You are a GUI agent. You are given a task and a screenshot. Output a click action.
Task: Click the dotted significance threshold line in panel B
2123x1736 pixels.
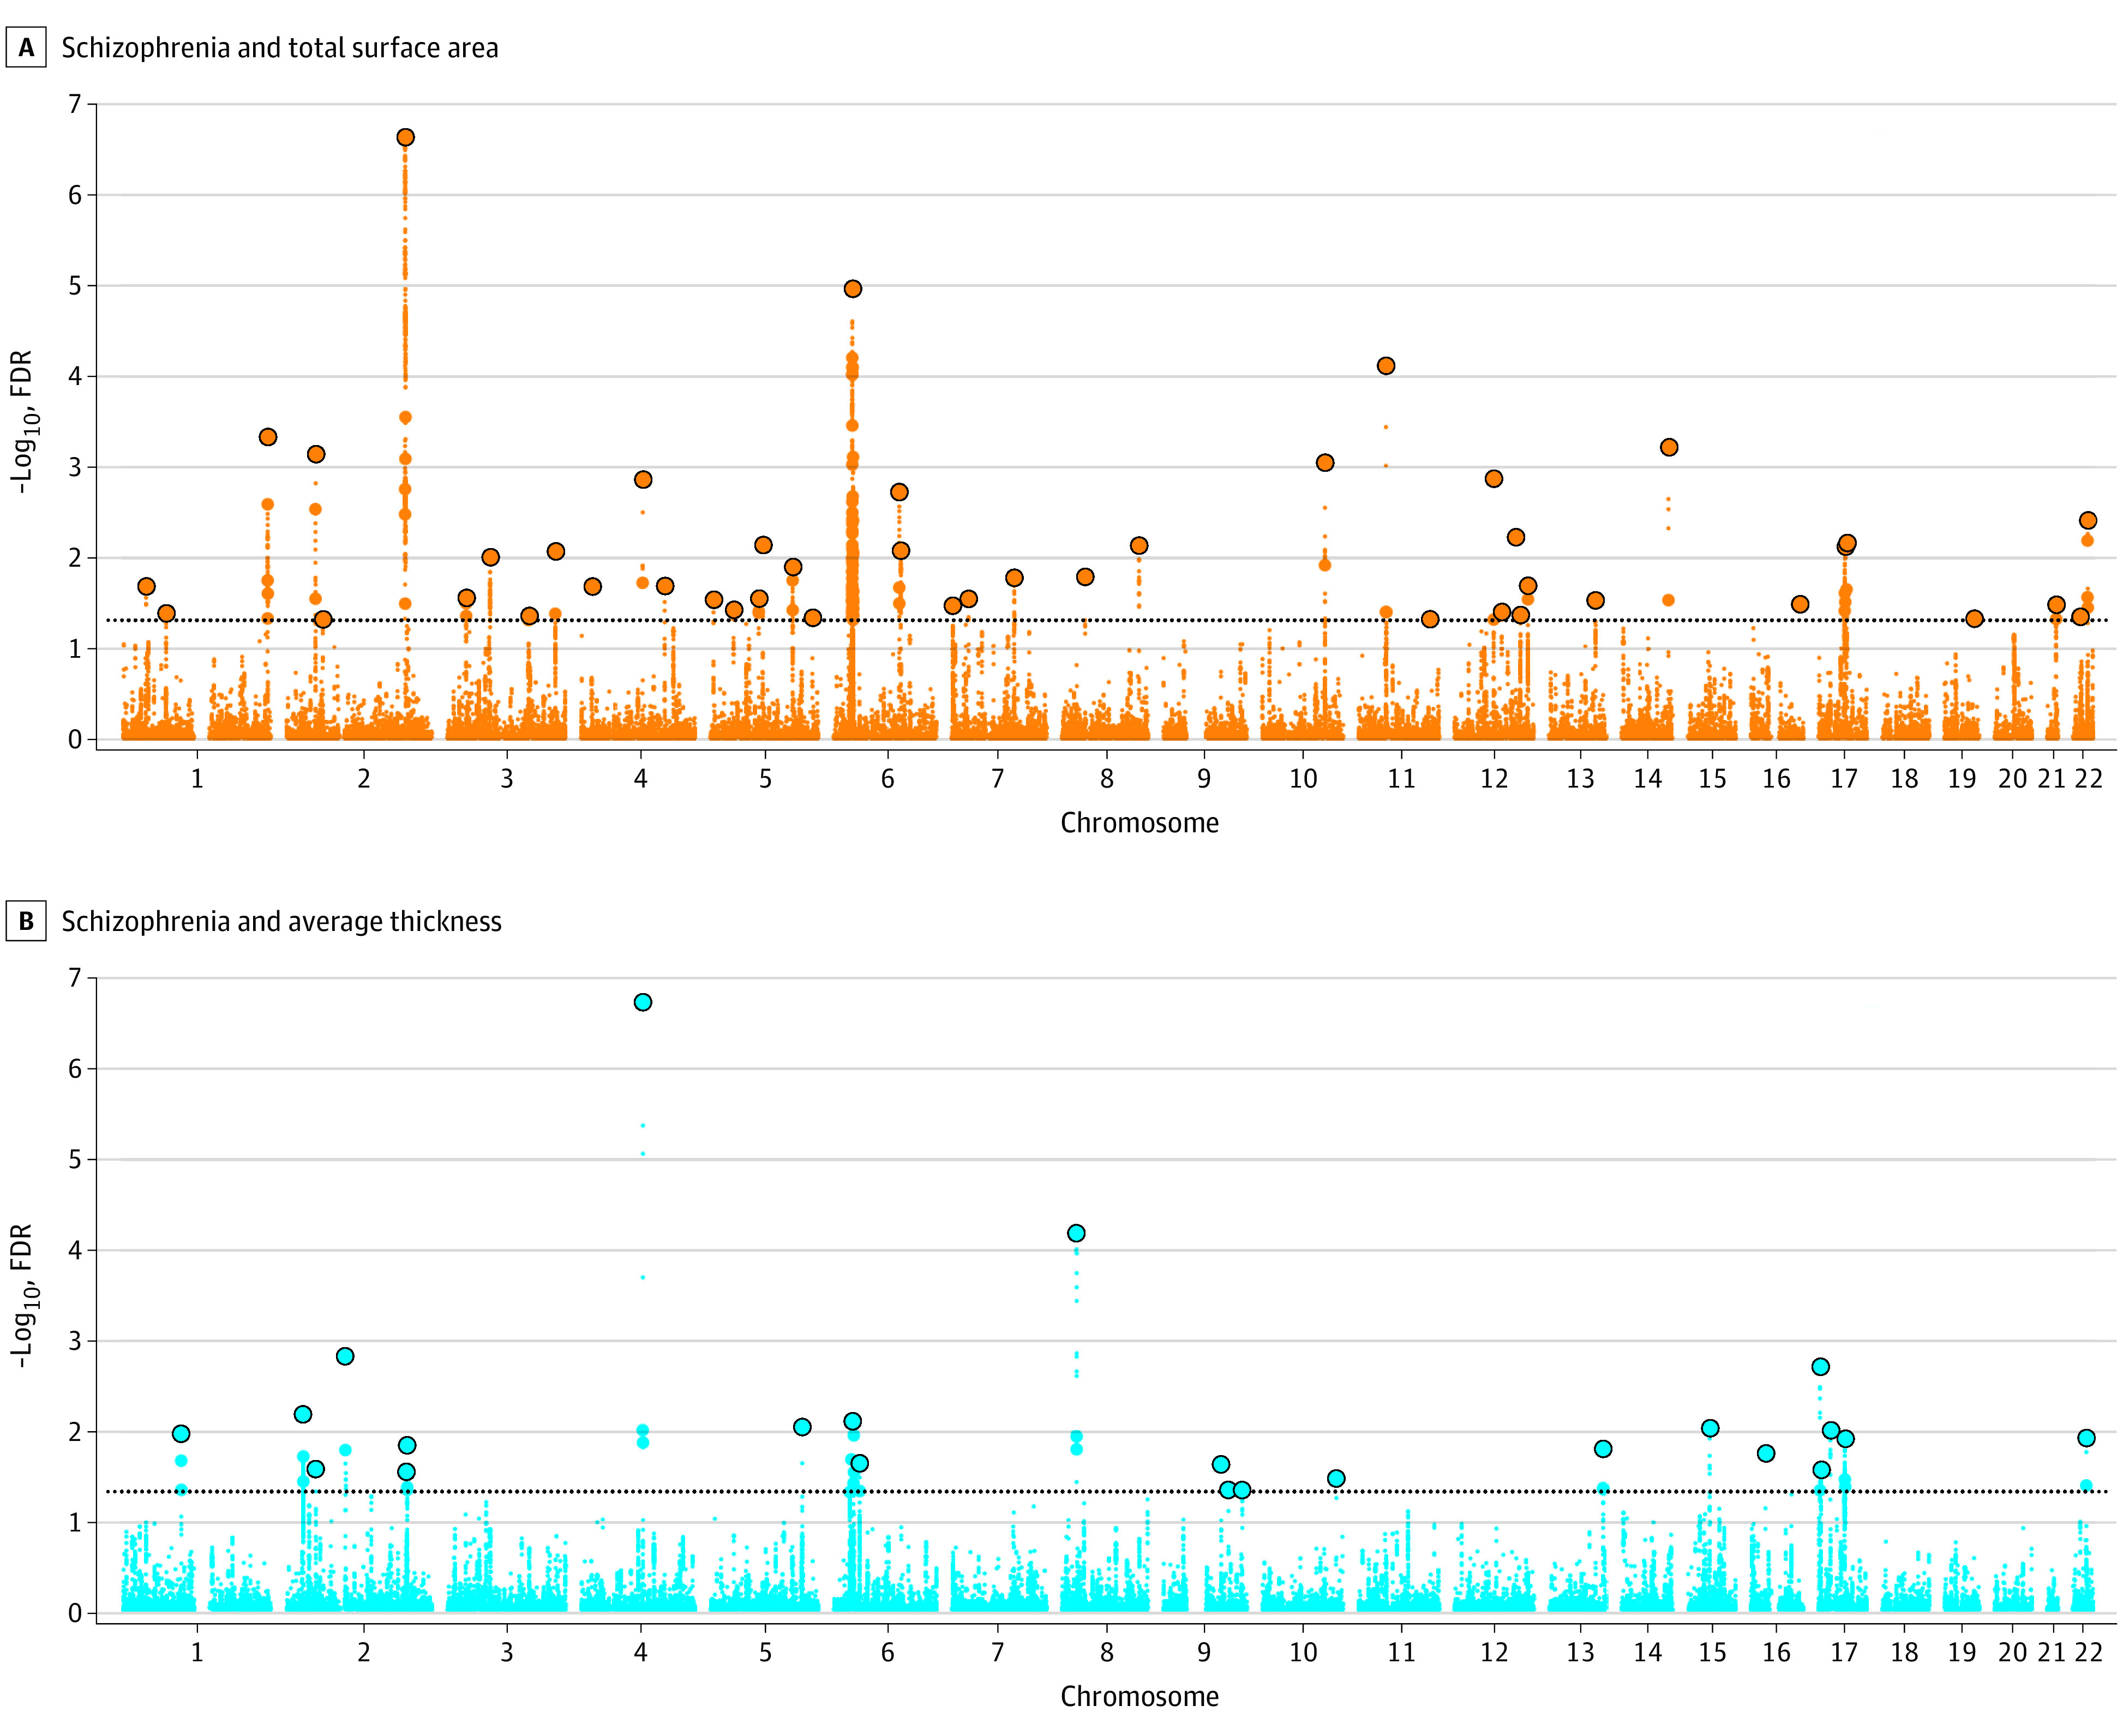[1107, 1491]
